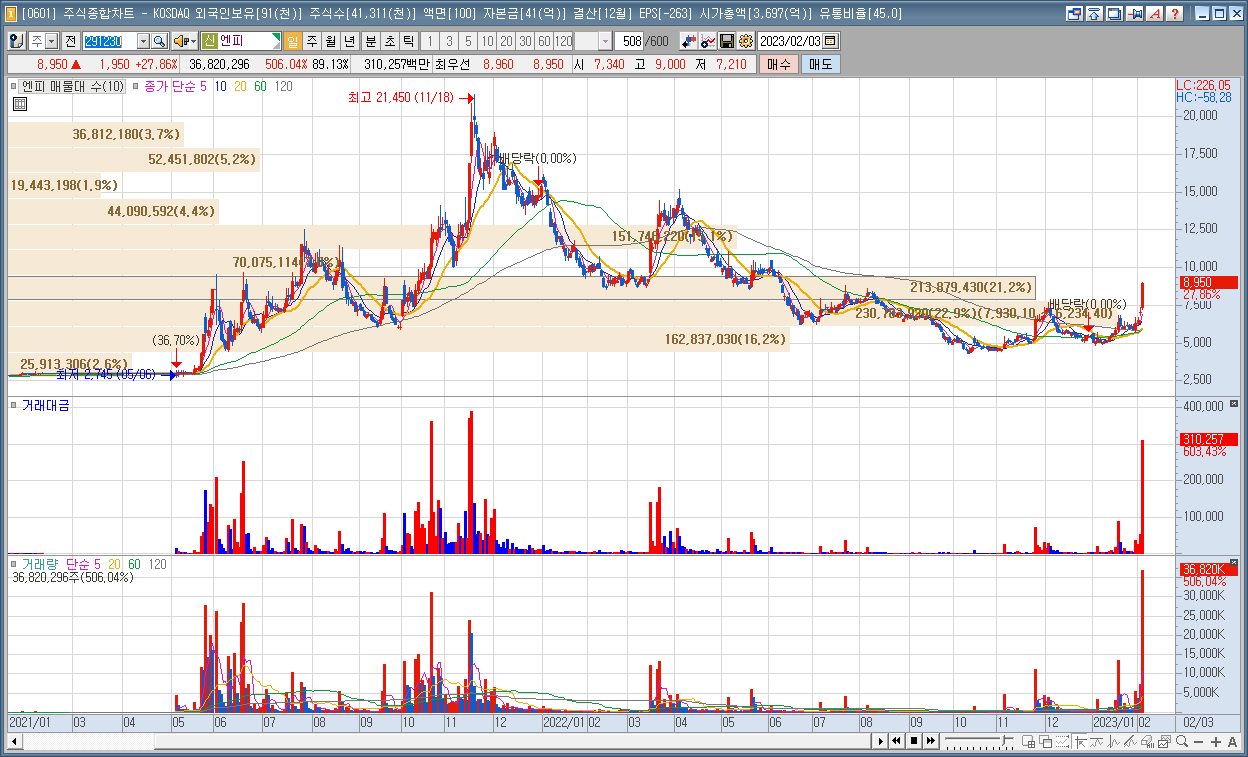1248x757 pixels.
Task: Open the 엔피 stock name dropdown
Action: [x=276, y=41]
